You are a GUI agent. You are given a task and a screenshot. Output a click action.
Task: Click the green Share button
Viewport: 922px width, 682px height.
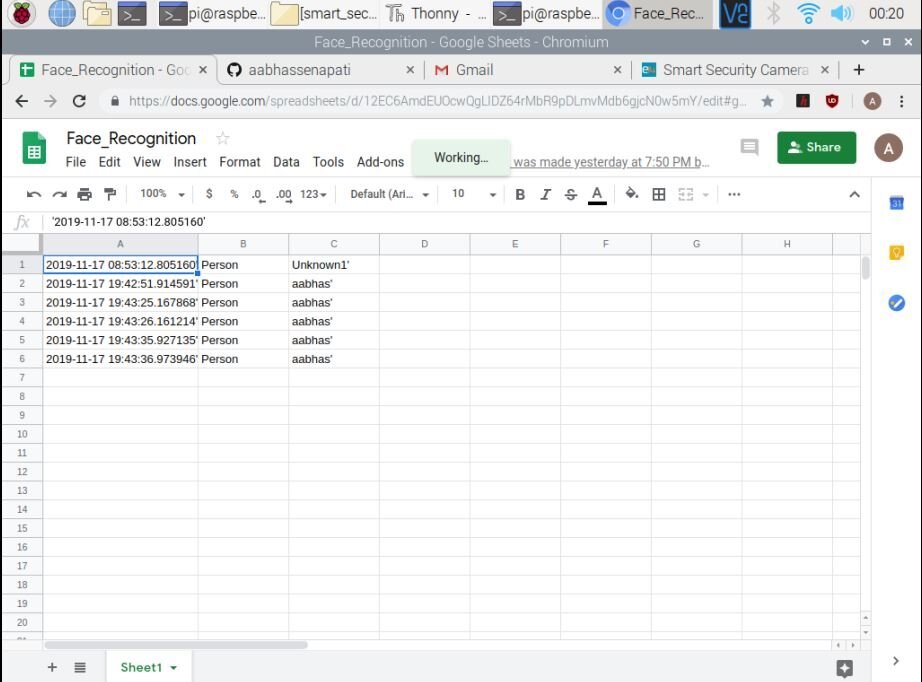pos(816,147)
